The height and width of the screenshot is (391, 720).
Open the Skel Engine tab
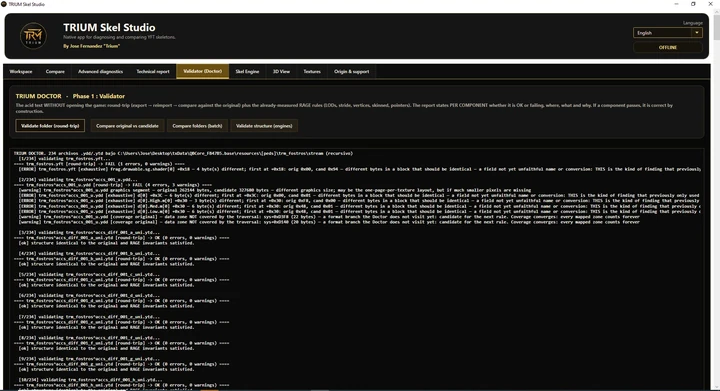pos(247,72)
